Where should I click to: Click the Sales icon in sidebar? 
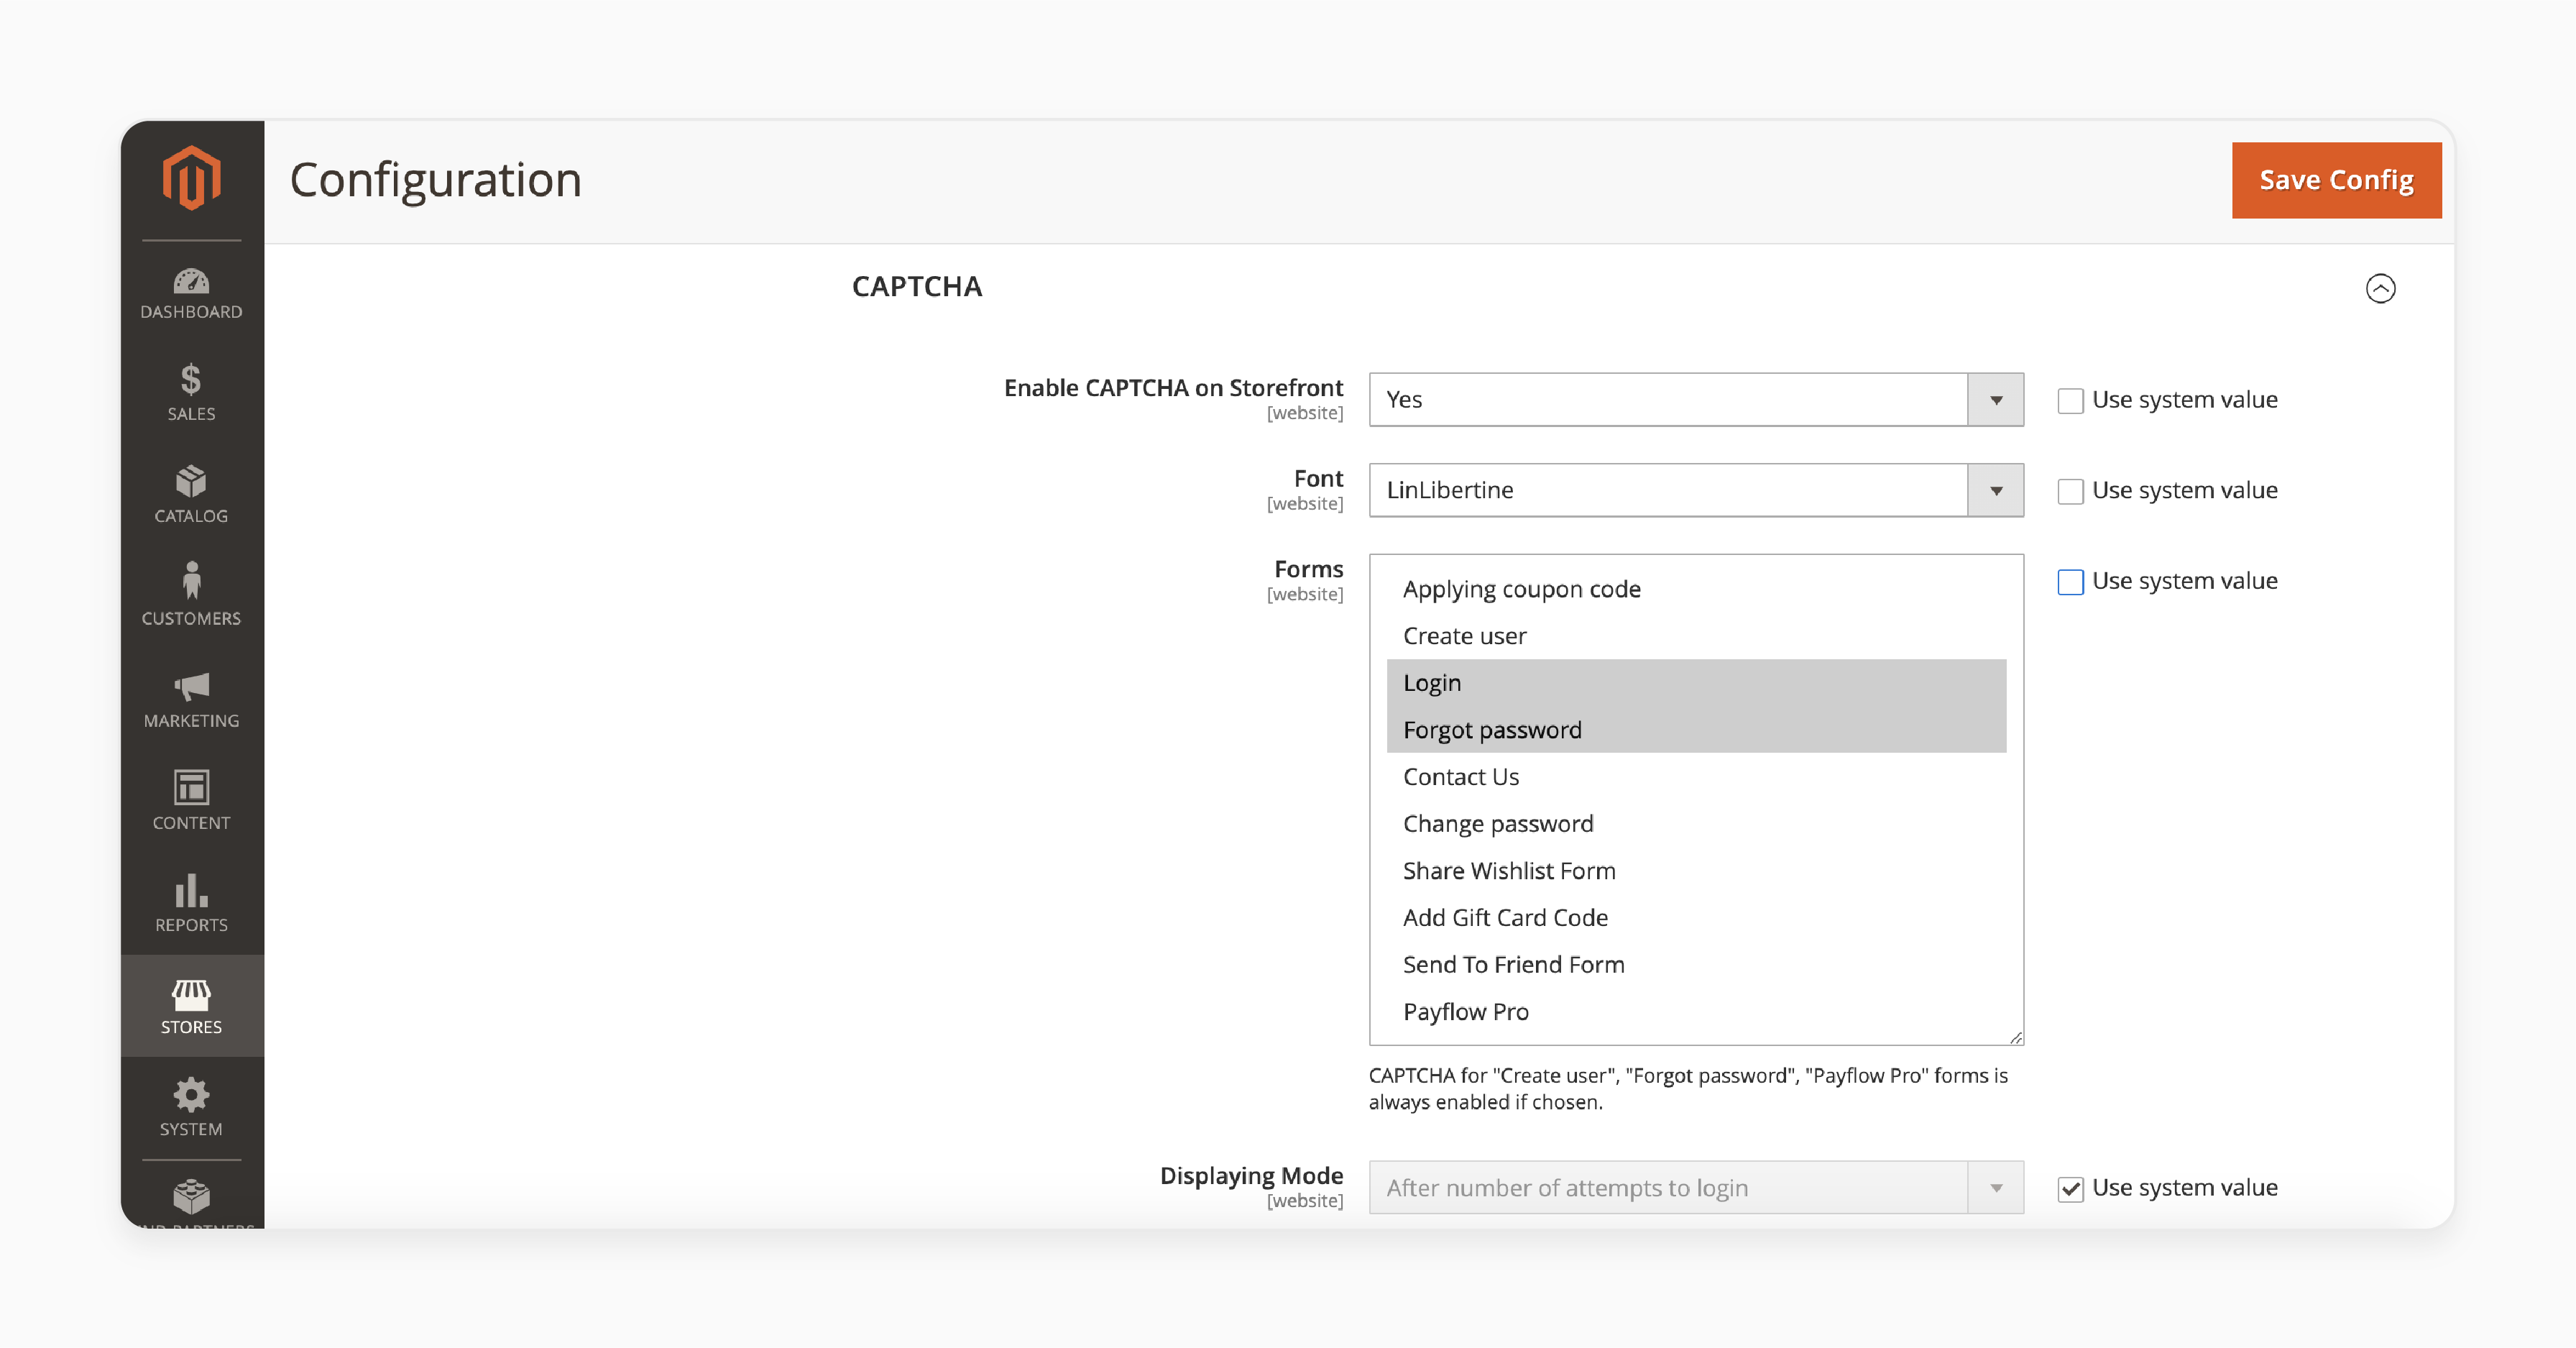click(x=190, y=392)
